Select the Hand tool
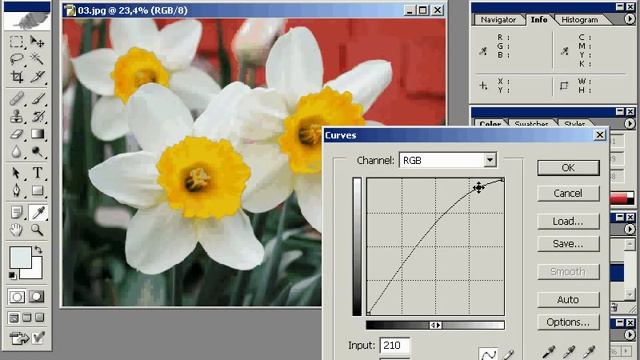The image size is (640, 360). (16, 230)
